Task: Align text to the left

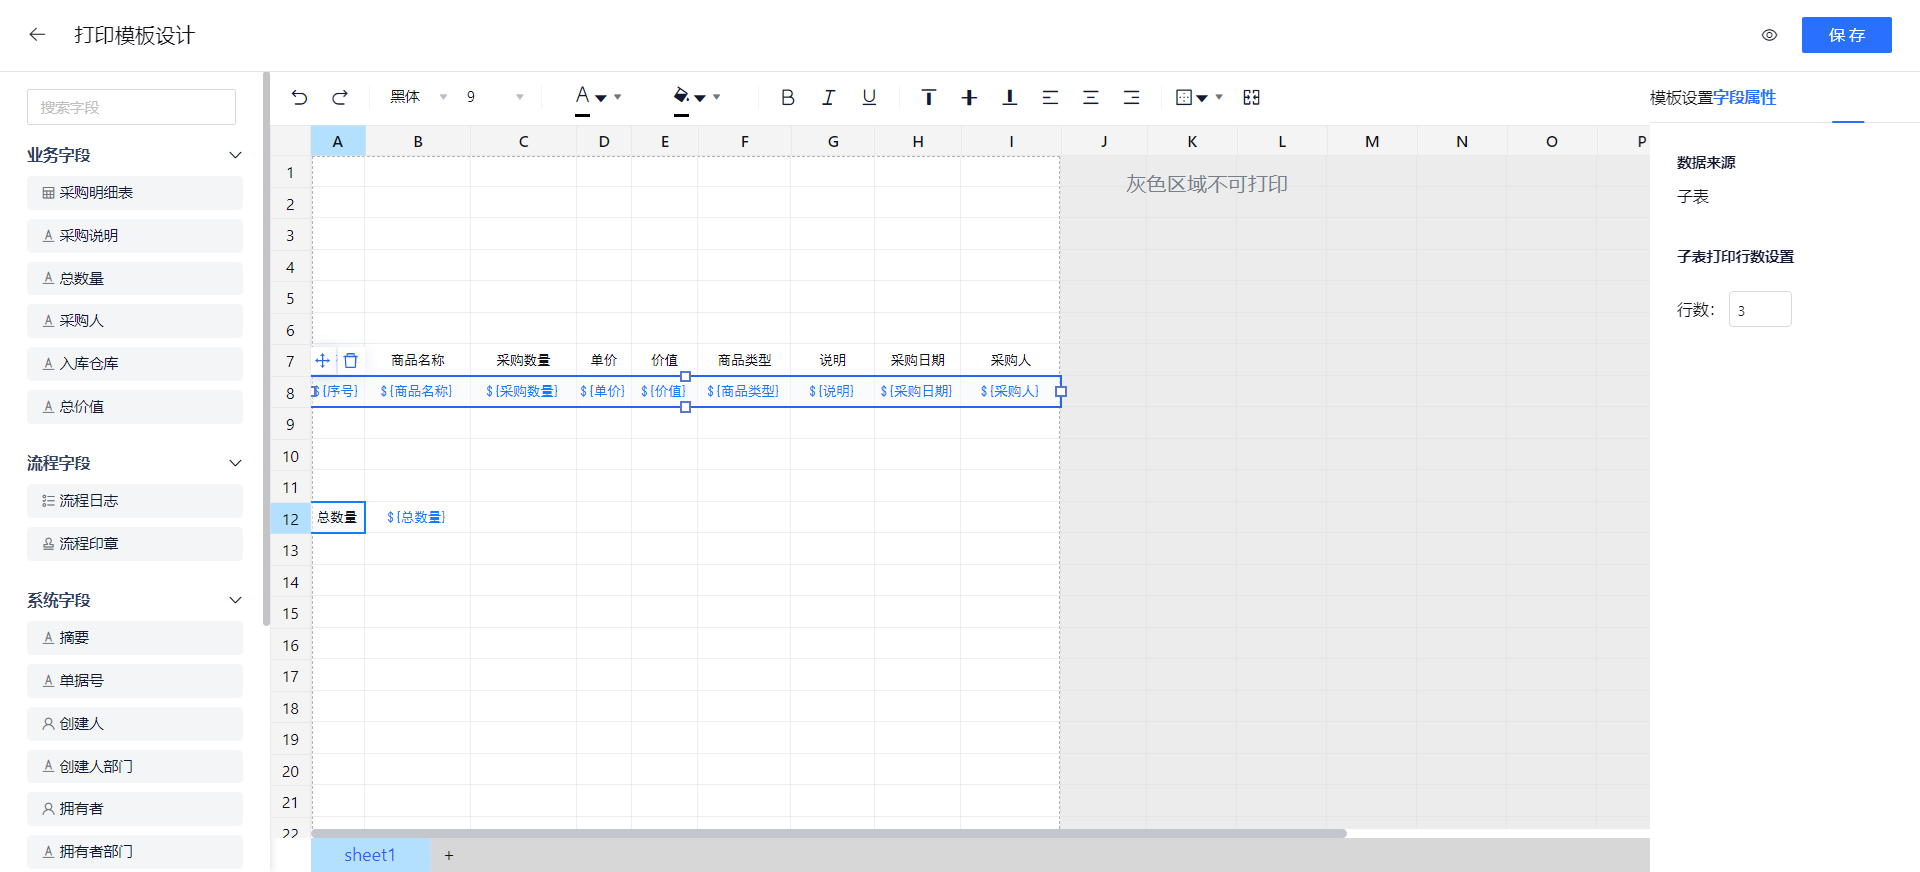Action: [1050, 97]
